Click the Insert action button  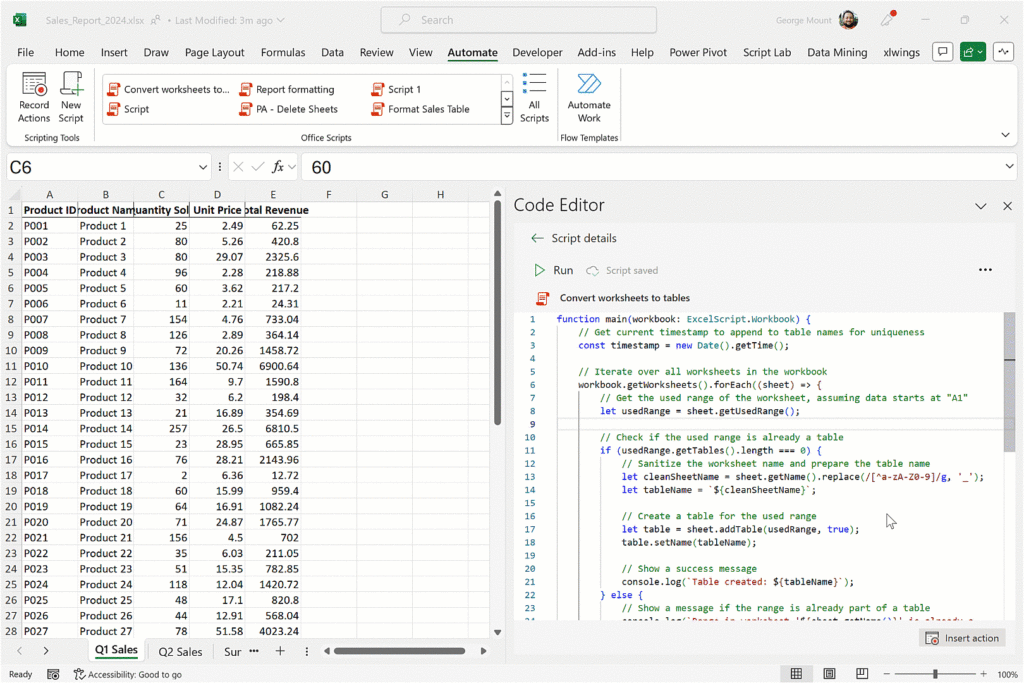coord(962,638)
